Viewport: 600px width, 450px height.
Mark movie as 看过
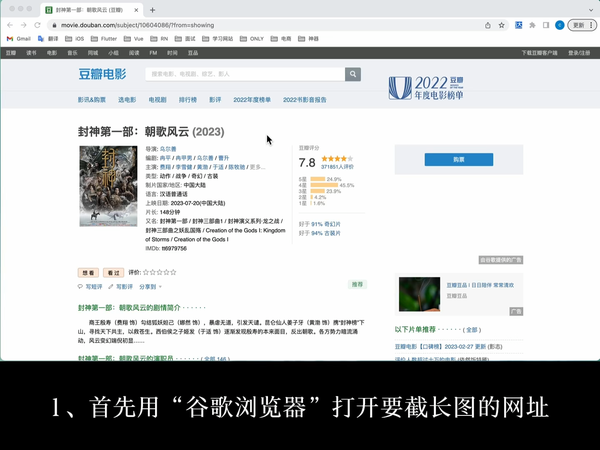pyautogui.click(x=114, y=272)
